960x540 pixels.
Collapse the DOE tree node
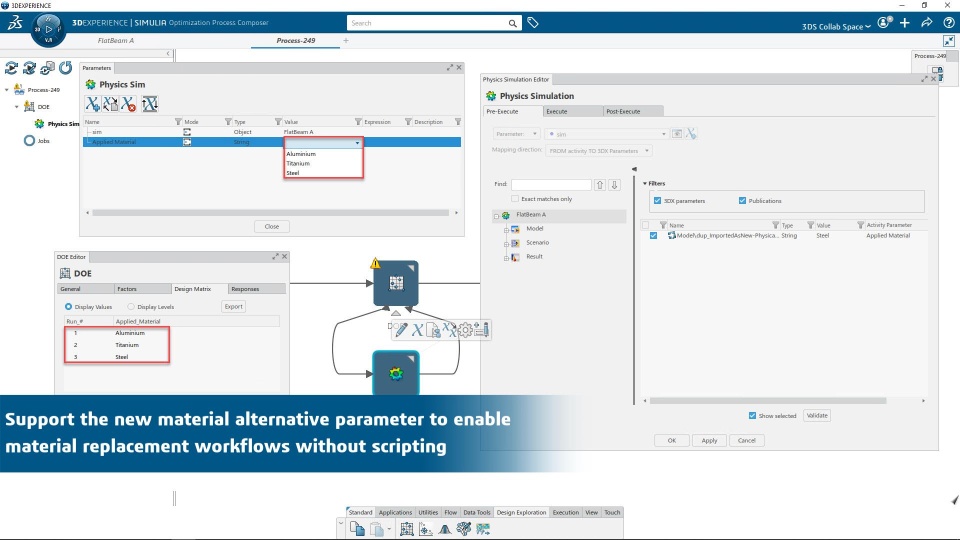(x=17, y=107)
